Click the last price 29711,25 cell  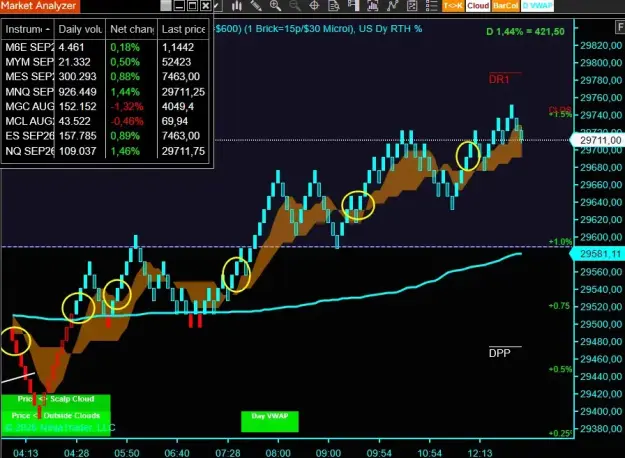tap(183, 92)
